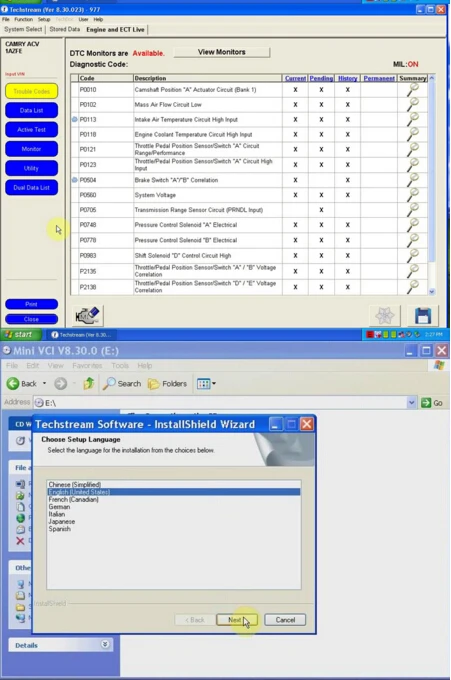Click Permanent column header link
The image size is (451, 680).
379,78
